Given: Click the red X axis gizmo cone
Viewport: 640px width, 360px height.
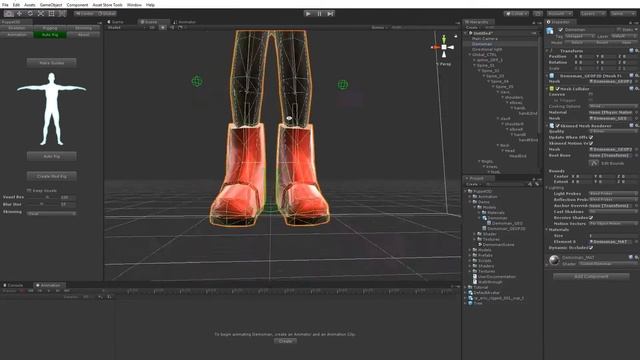Looking at the screenshot, I should coord(435,47).
